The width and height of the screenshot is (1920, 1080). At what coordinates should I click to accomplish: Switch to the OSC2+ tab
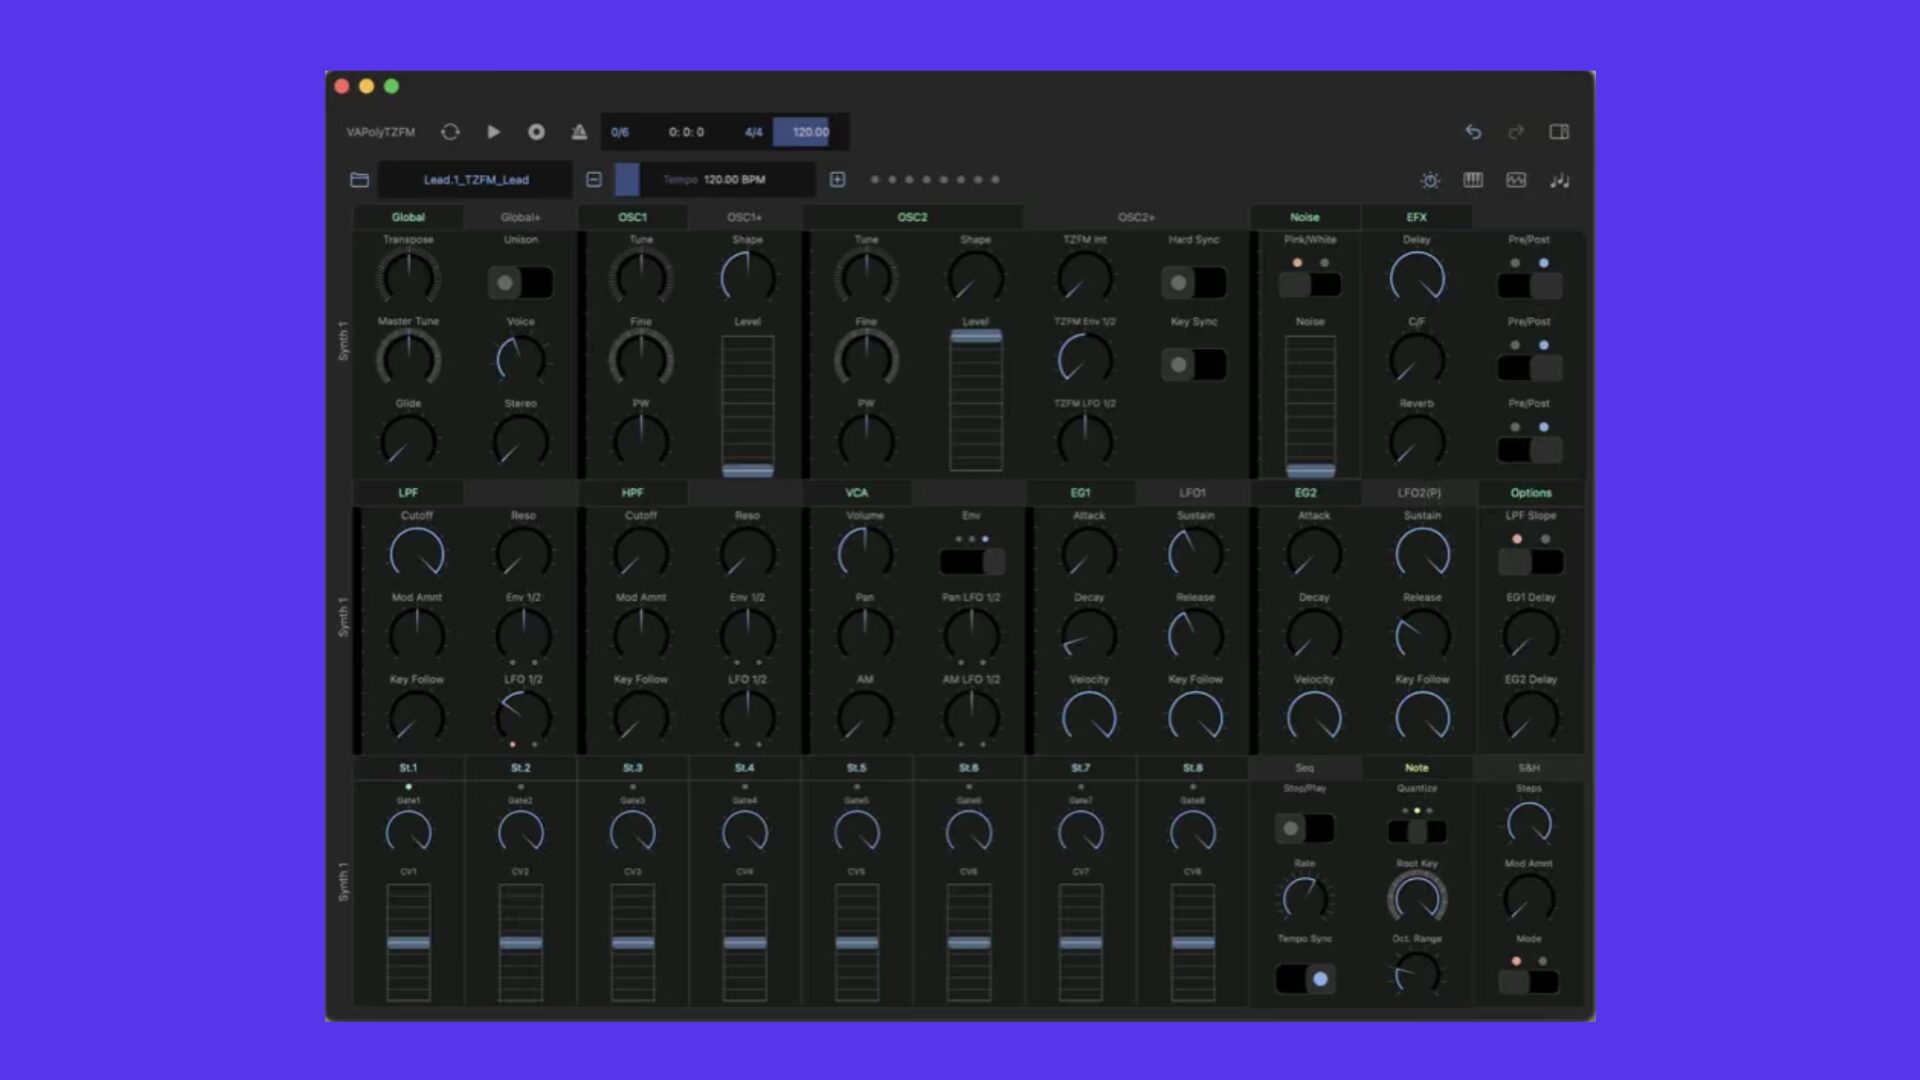[1136, 217]
